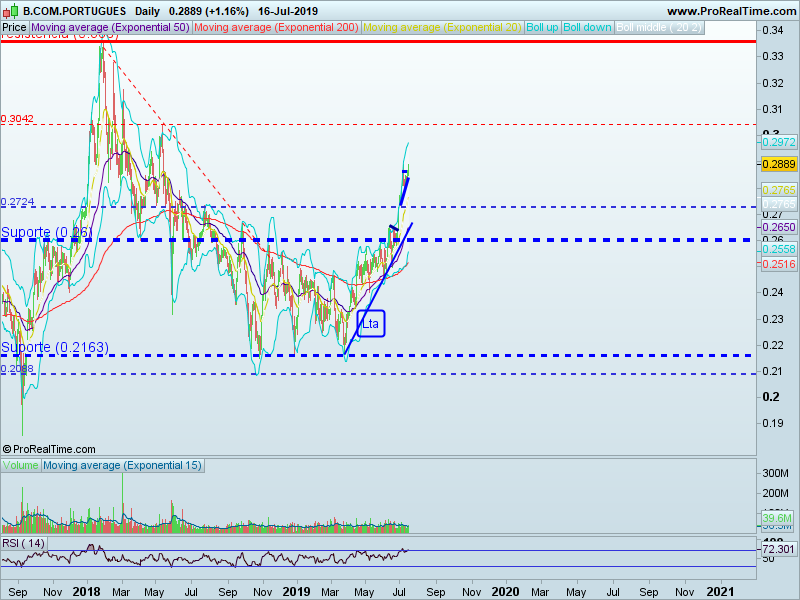The width and height of the screenshot is (800, 600).
Task: Click the Boll middle (20 2) legend
Action: click(659, 28)
